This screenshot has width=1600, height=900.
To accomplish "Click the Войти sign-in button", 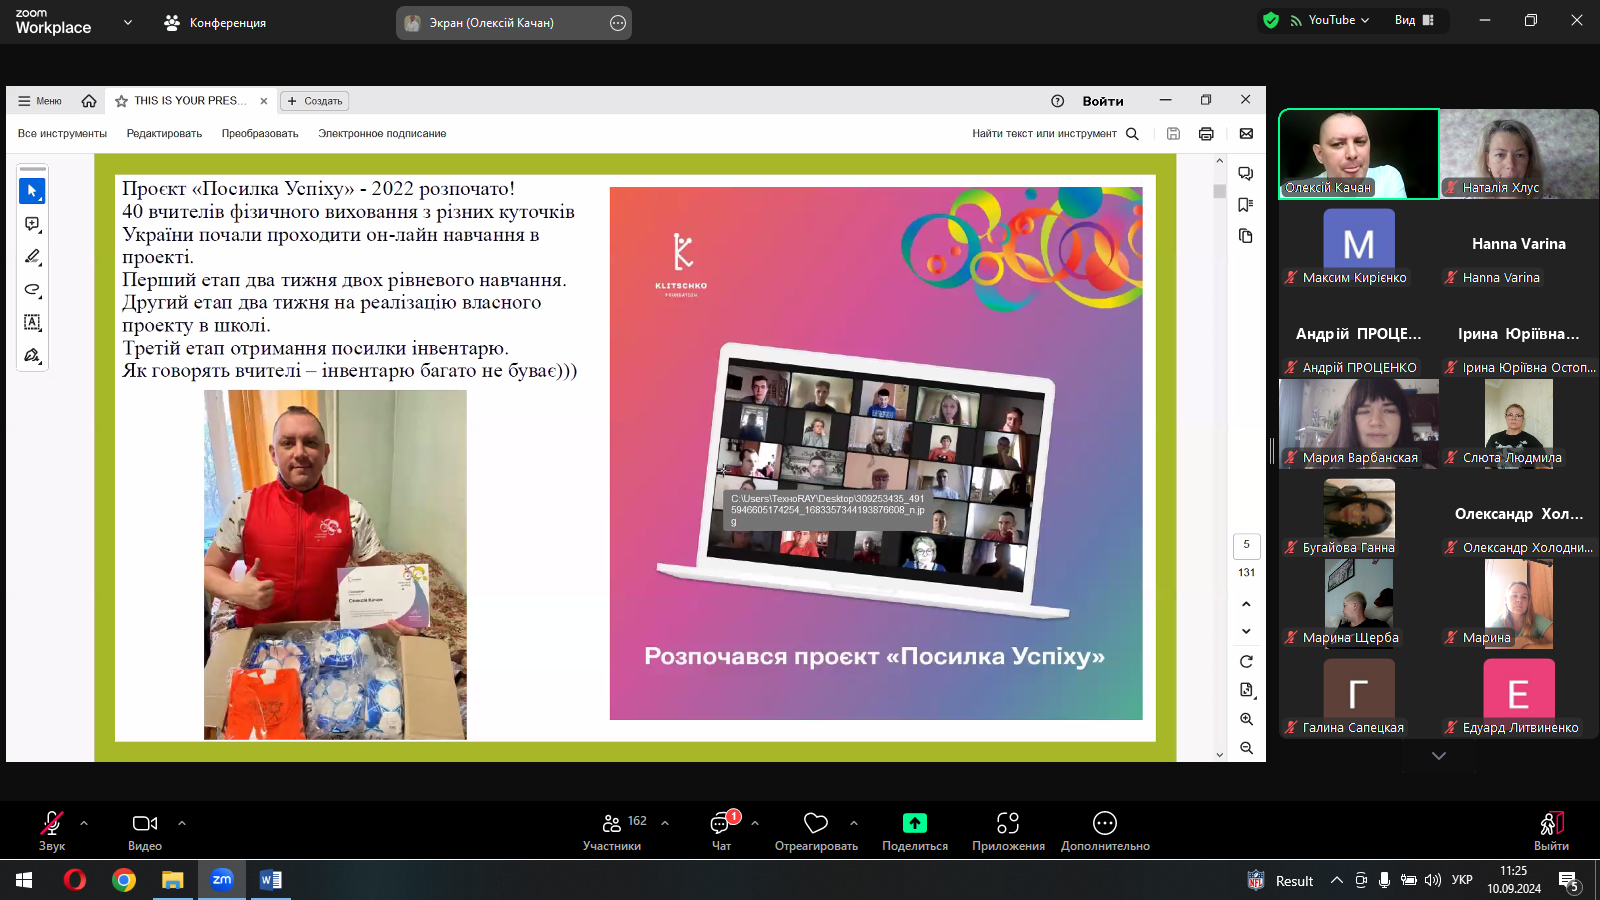I will [x=1102, y=101].
